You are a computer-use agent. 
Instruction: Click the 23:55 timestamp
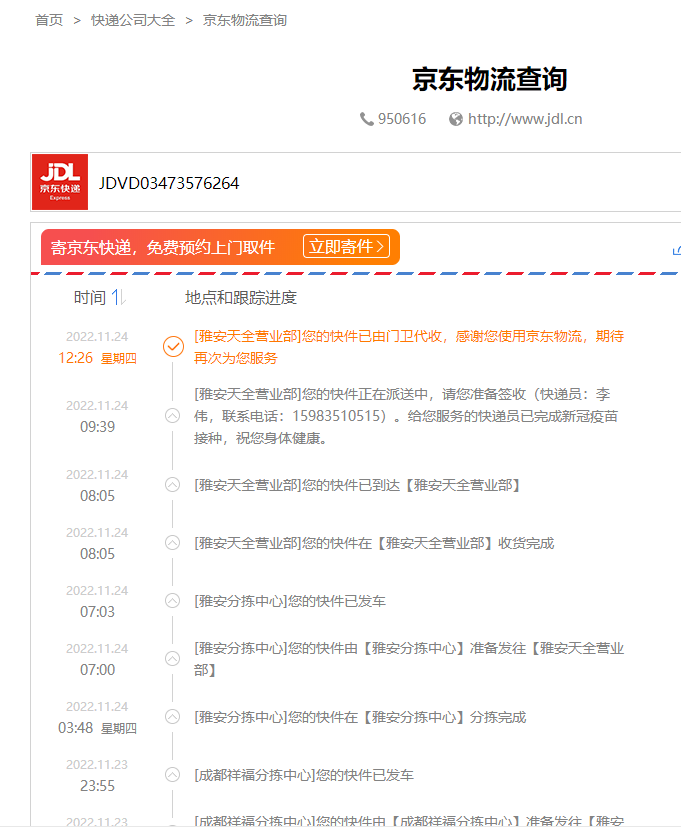tap(97, 786)
